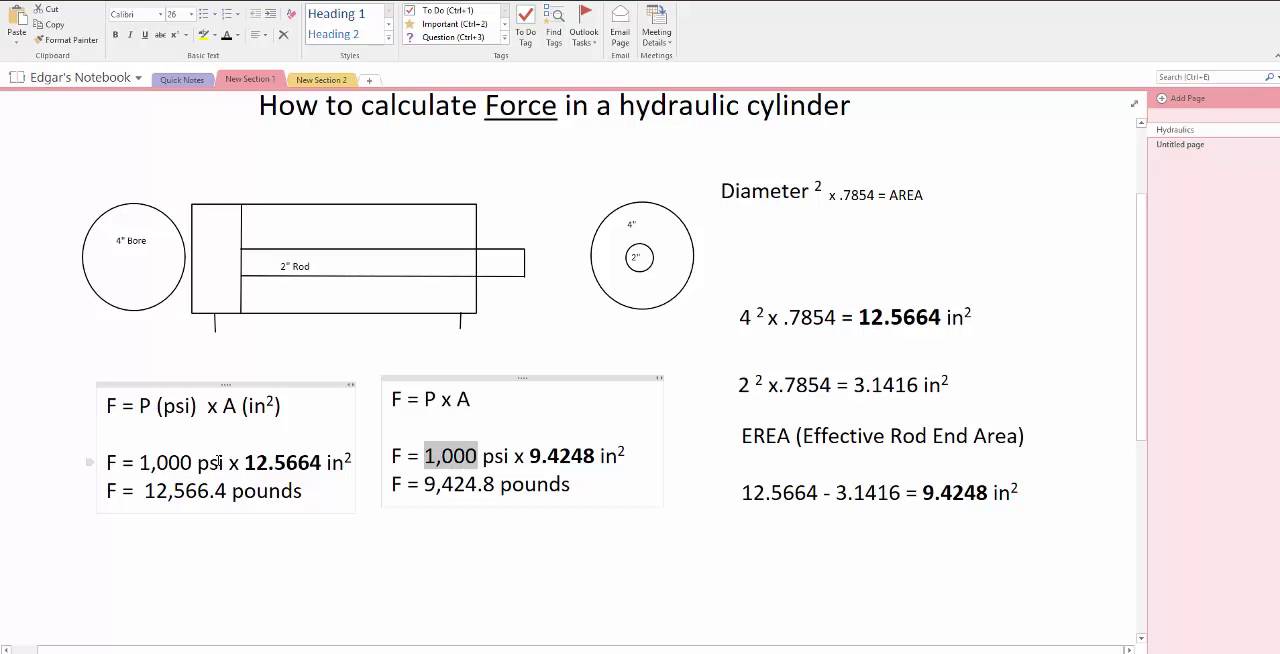Click the 'F = 9,424.8 pounds' line
This screenshot has width=1280, height=654.
point(481,484)
